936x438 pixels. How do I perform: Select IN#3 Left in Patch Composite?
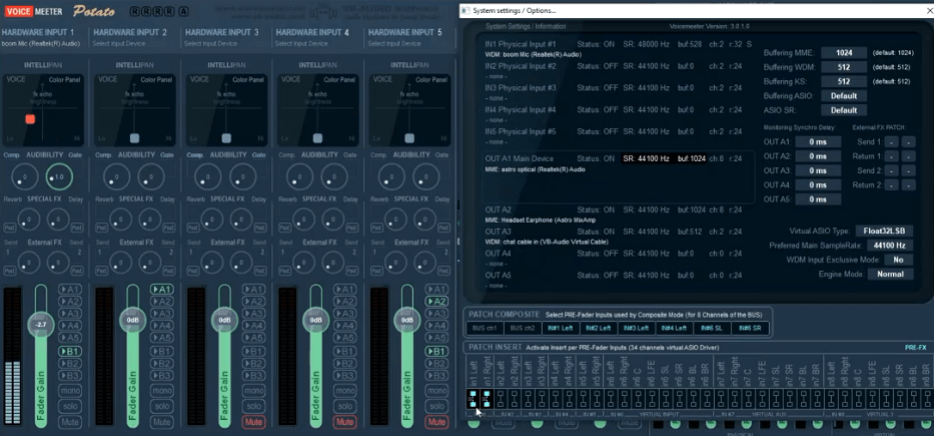coord(636,328)
